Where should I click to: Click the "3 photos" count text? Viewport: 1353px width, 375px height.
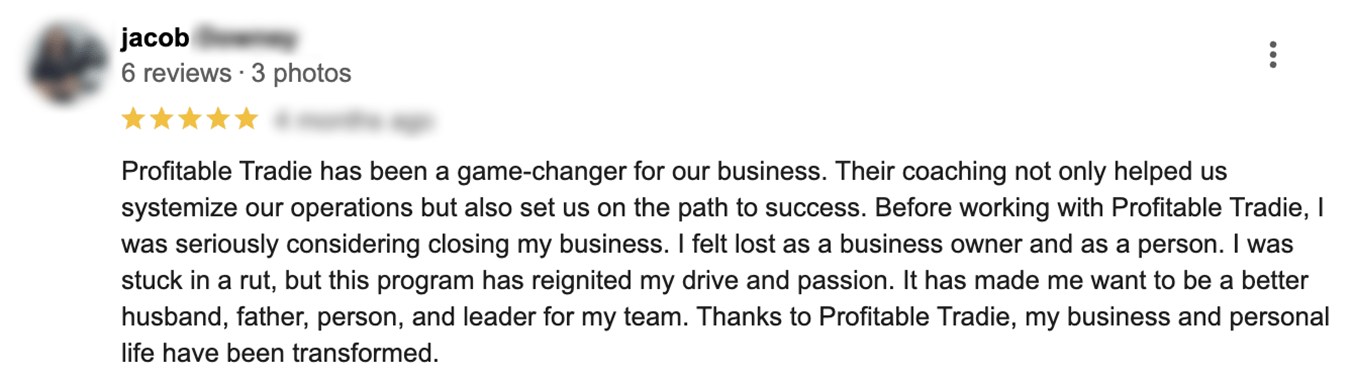[301, 73]
